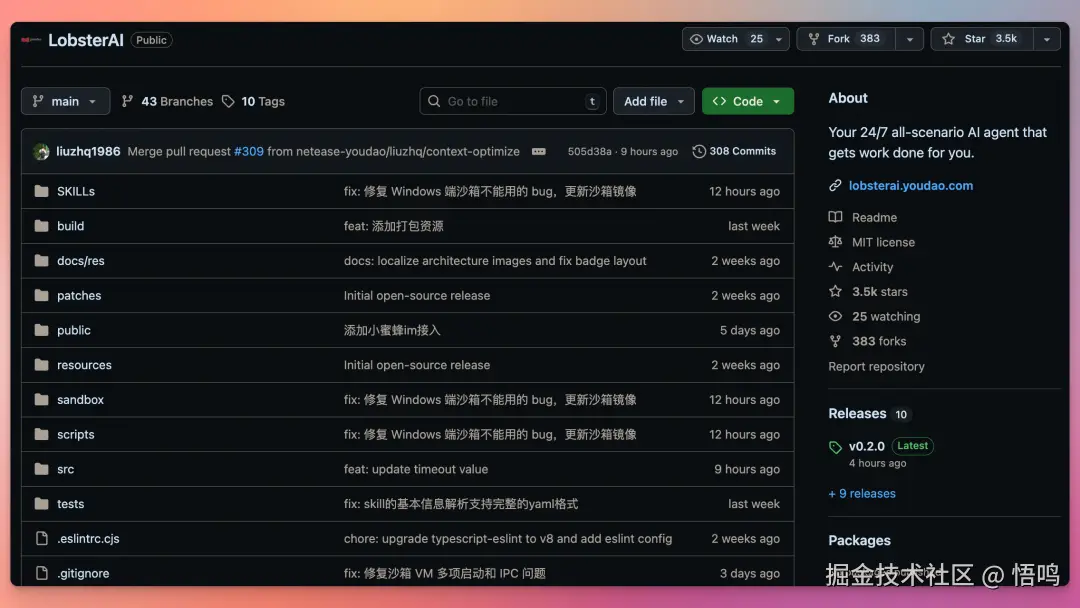
Task: Open the Activity link in About
Action: 872,267
